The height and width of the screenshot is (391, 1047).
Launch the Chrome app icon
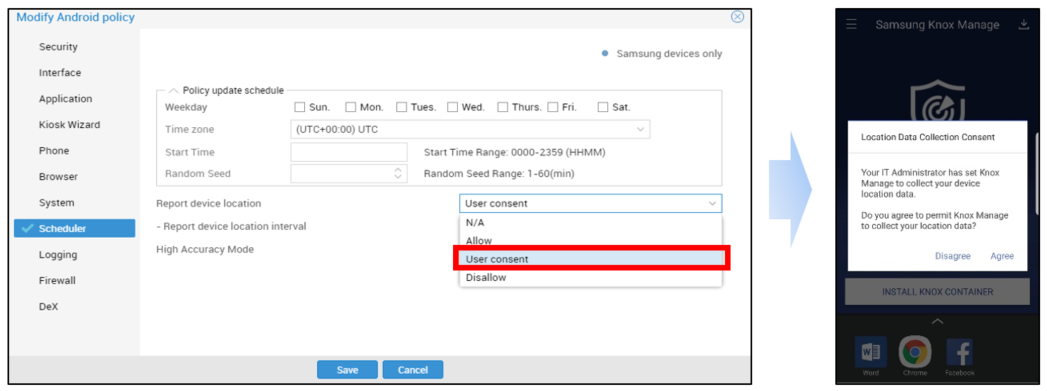click(x=915, y=352)
